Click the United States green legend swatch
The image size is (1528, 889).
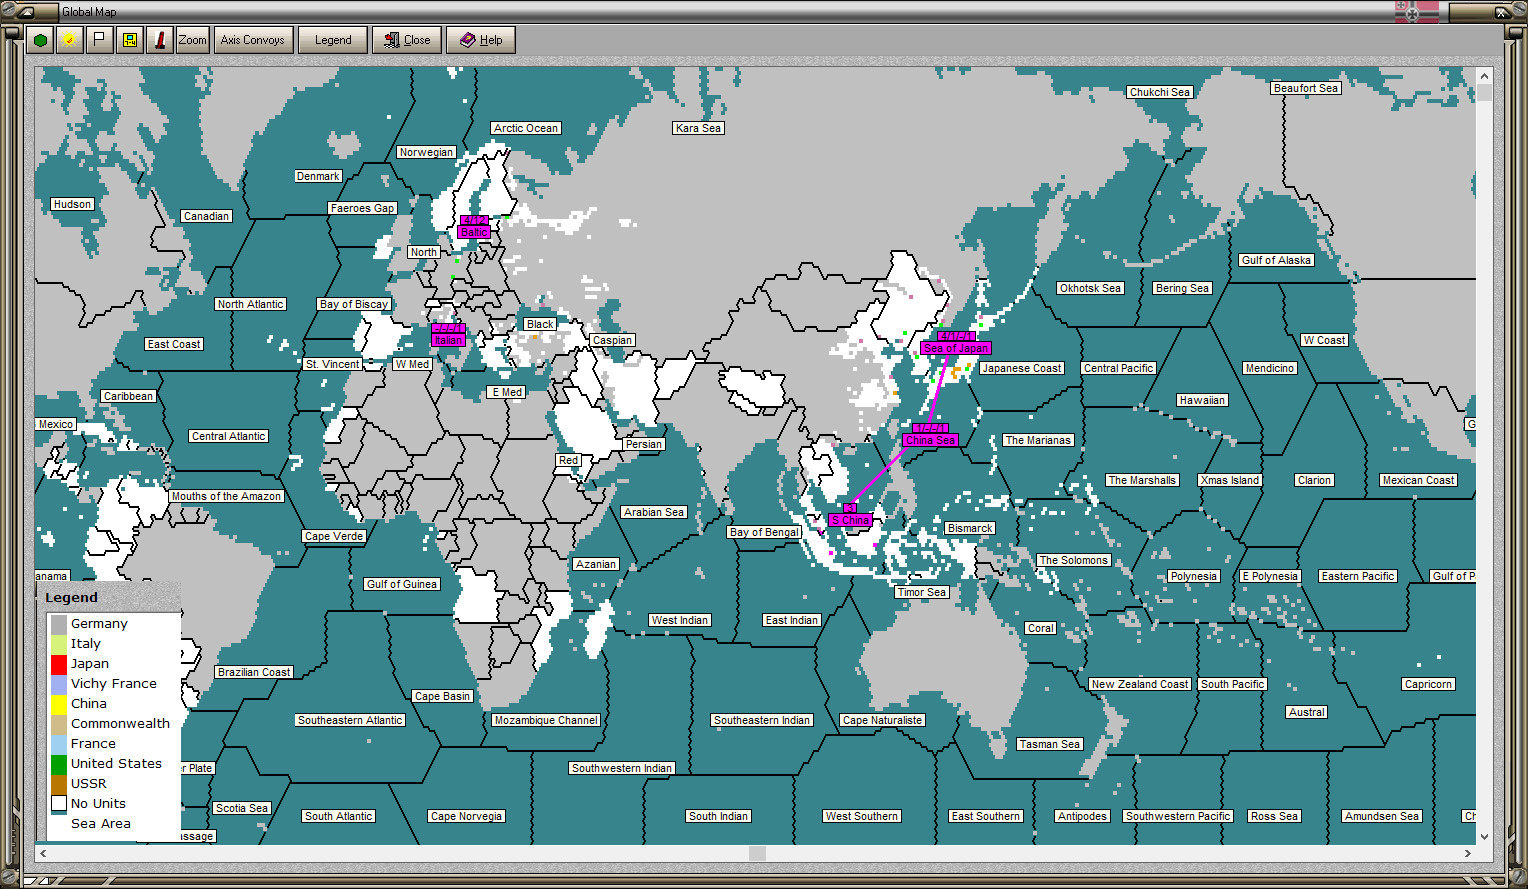(59, 764)
